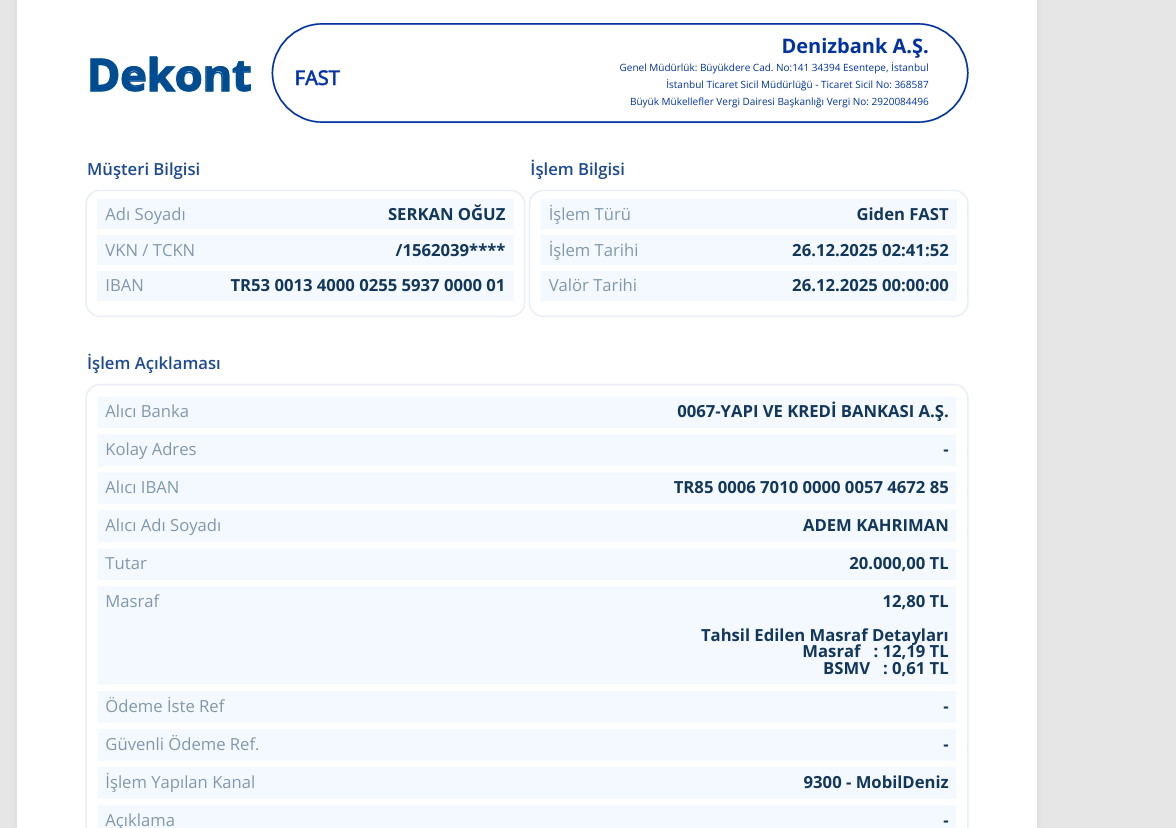
Task: Click the İşlem Yapılan Kanal label
Action: (180, 782)
